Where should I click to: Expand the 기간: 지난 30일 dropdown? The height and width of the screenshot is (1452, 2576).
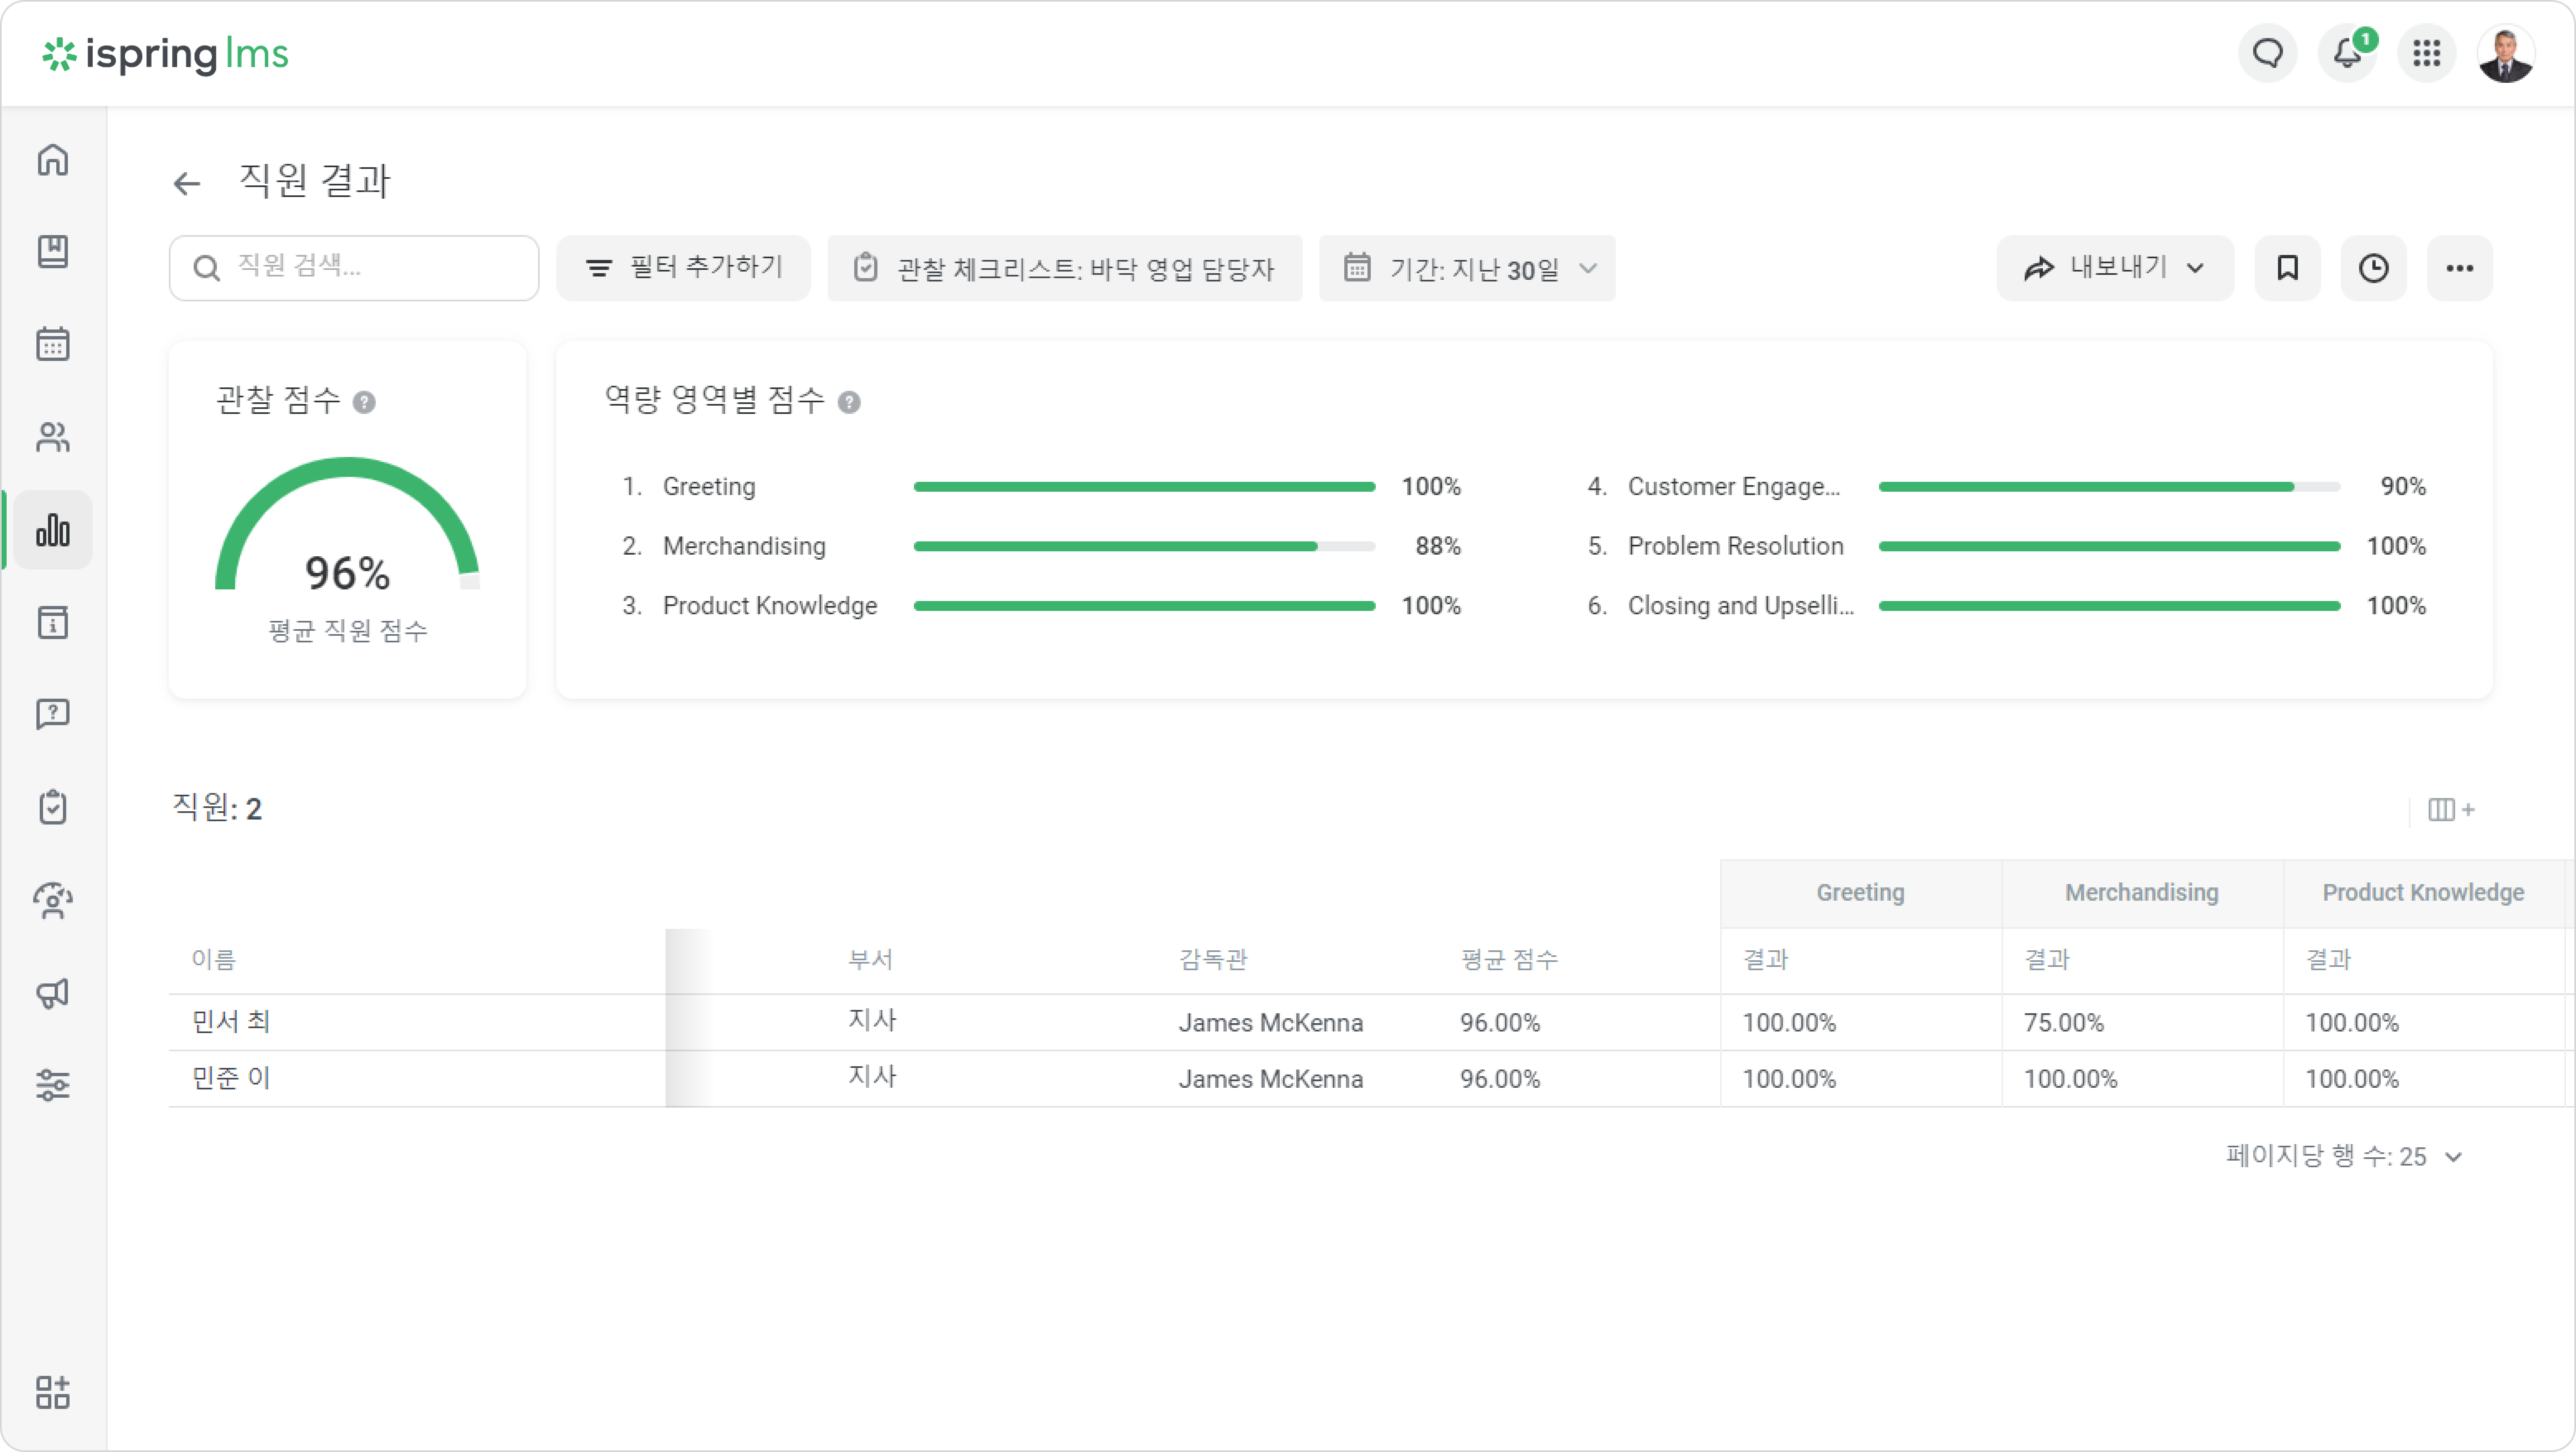(x=1467, y=268)
